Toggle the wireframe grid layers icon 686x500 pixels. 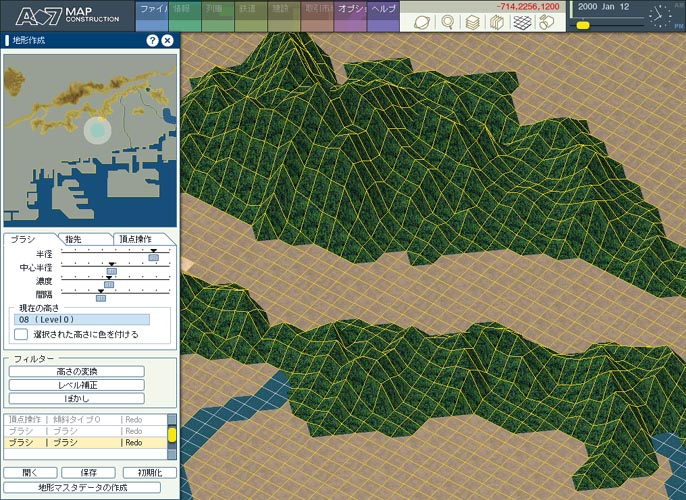[522, 21]
